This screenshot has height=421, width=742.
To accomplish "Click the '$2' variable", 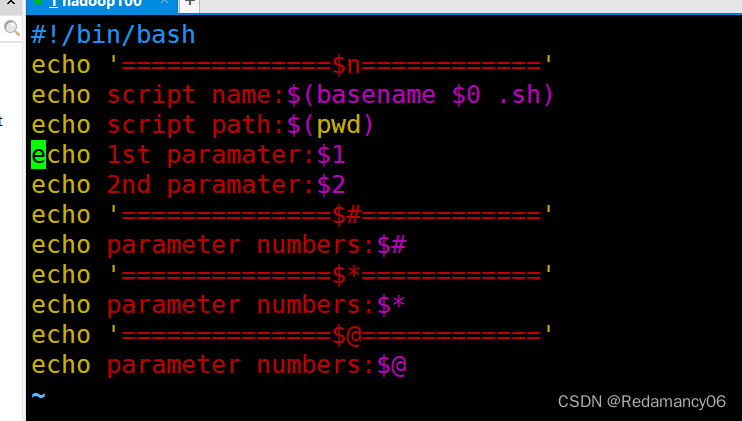I will (x=331, y=185).
